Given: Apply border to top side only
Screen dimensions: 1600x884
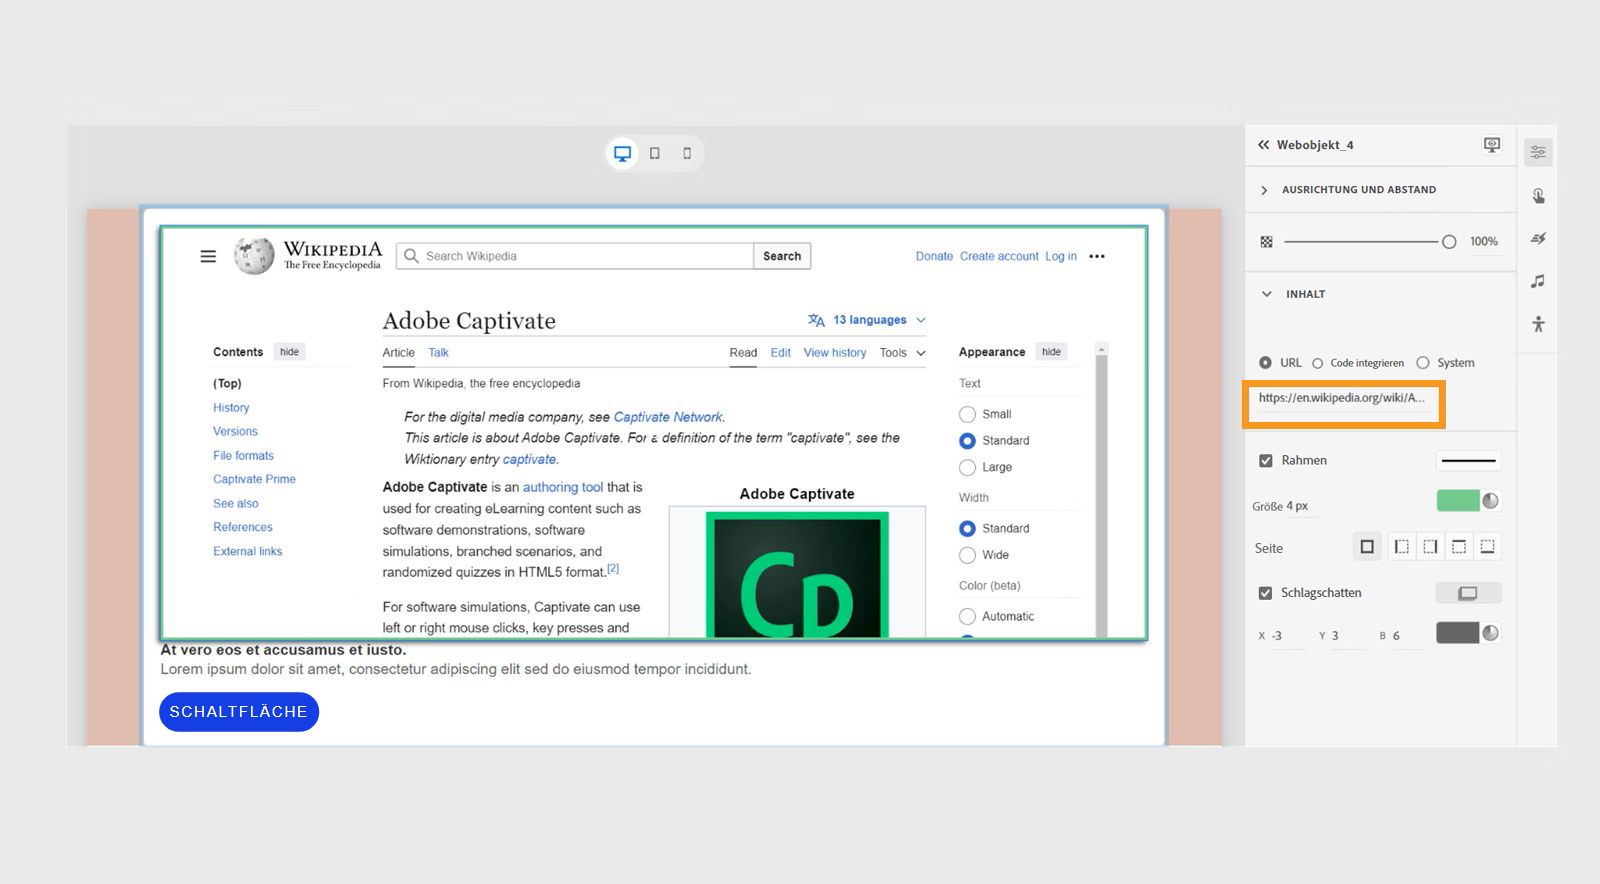Looking at the screenshot, I should pyautogui.click(x=1459, y=547).
